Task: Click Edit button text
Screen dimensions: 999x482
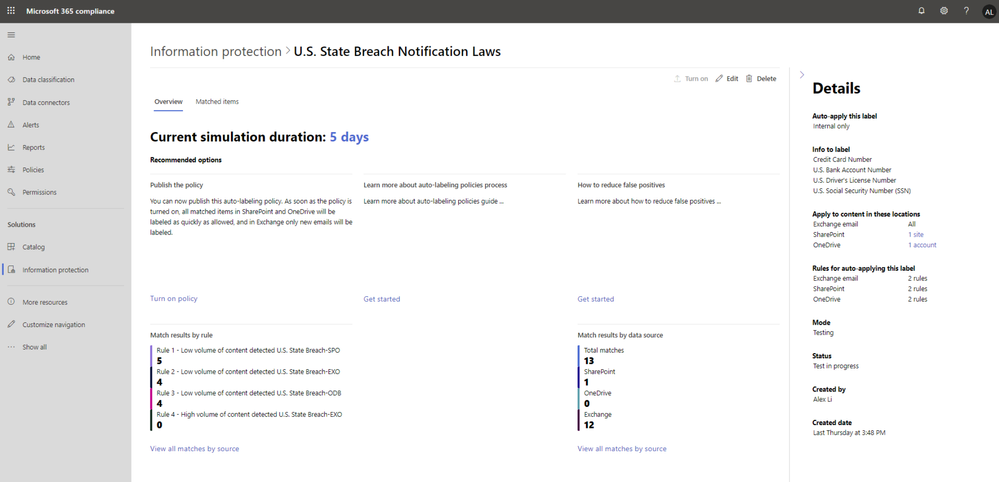Action: [x=732, y=79]
